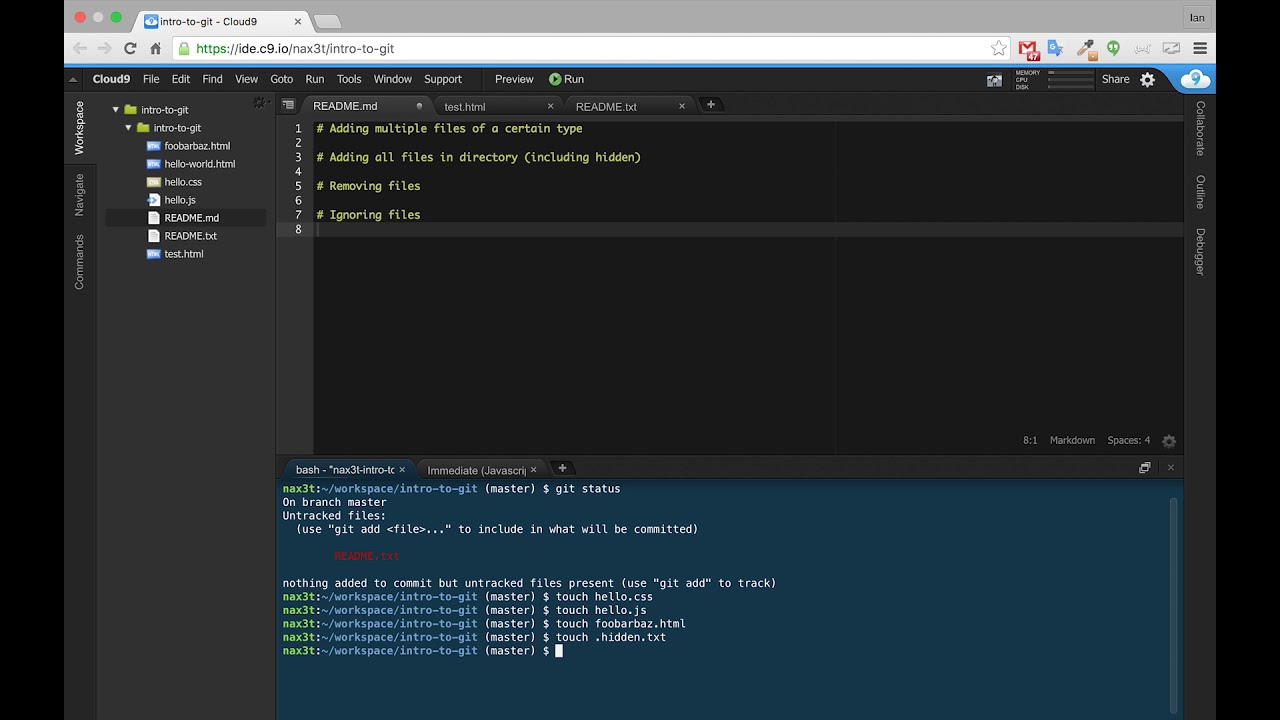Close the test.html editor tab
This screenshot has height=720, width=1280.
[550, 106]
